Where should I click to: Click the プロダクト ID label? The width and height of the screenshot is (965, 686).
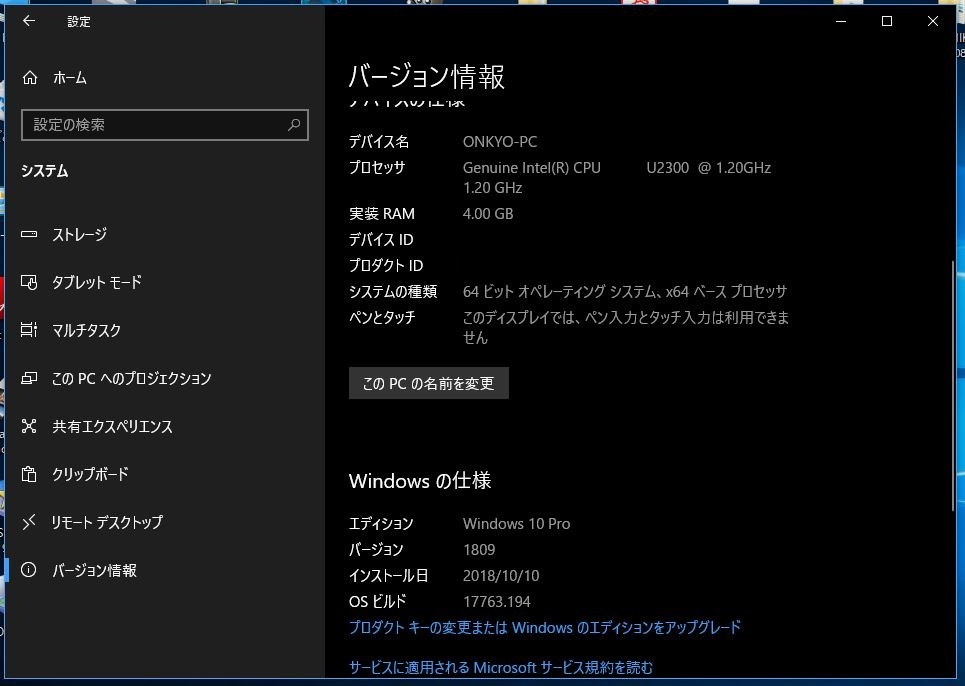[386, 266]
